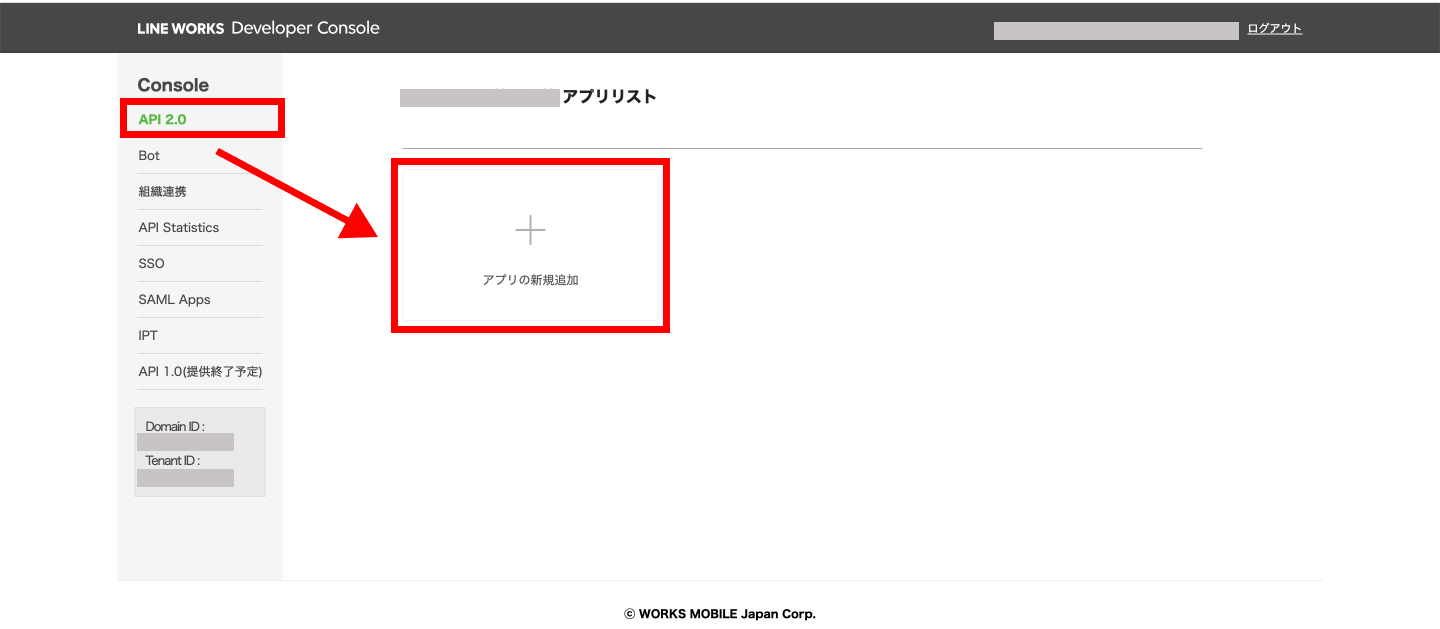
Task: Click the plus icon to add an app
Action: [x=530, y=231]
